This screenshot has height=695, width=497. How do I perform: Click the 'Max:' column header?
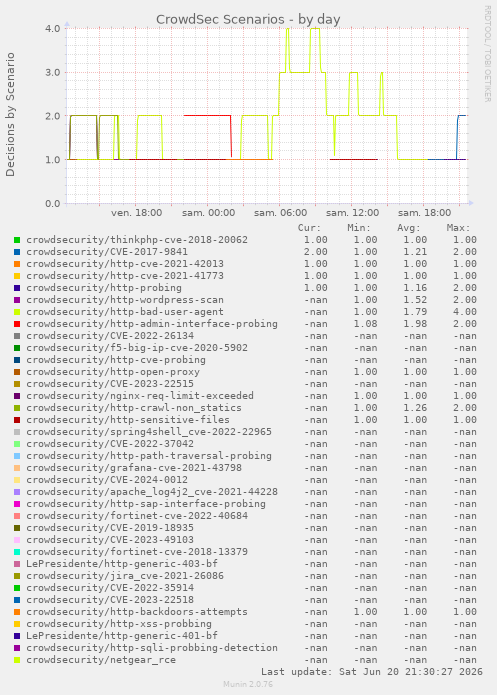[x=458, y=228]
